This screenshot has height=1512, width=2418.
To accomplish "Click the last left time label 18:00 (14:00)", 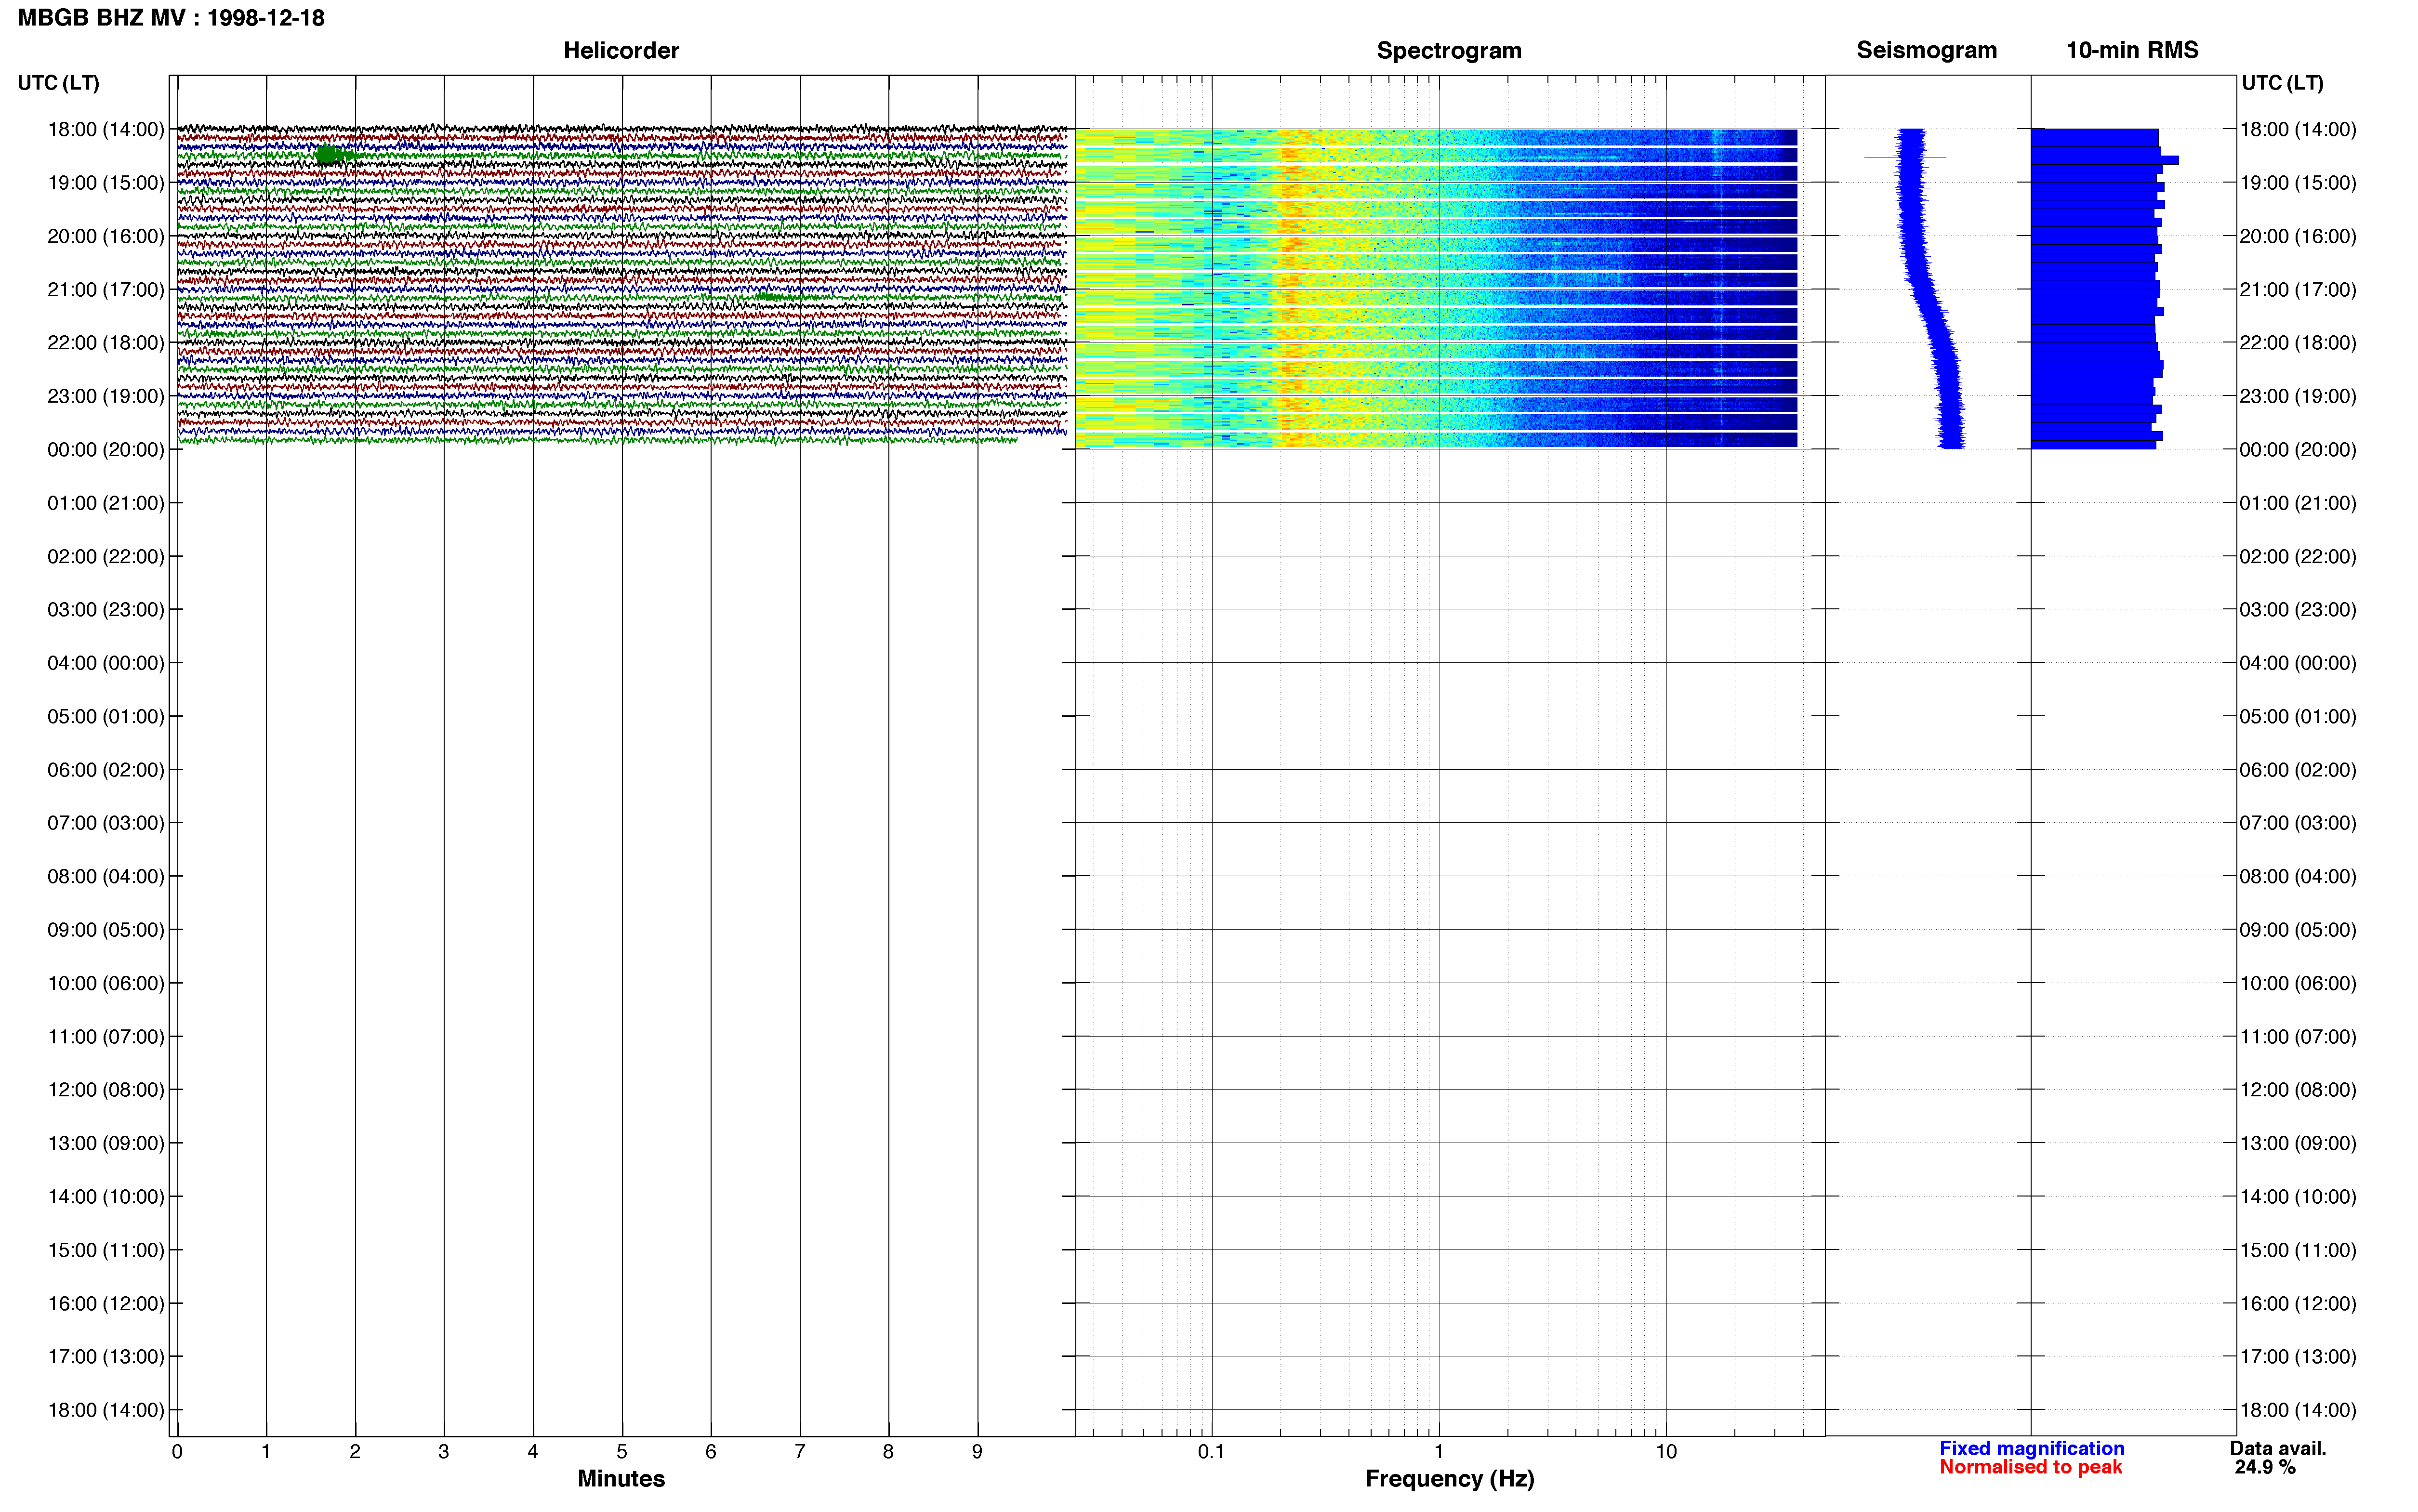I will (106, 1410).
